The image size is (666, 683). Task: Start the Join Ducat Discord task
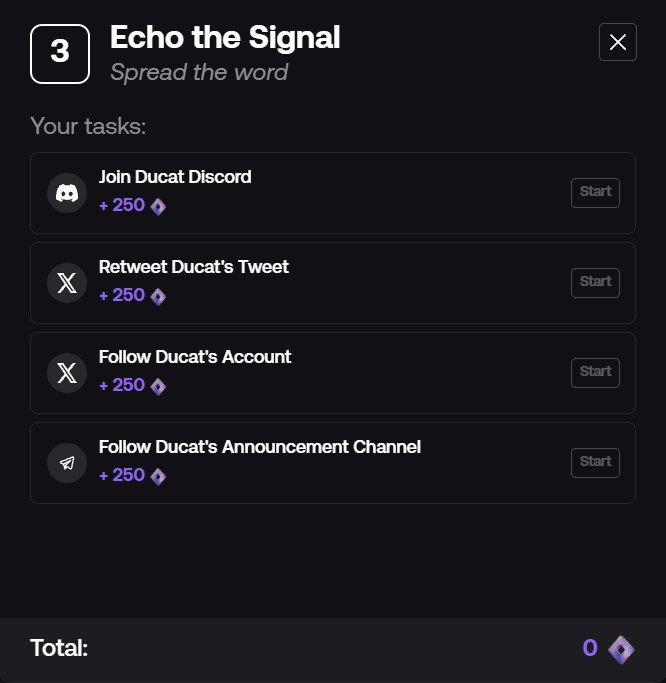tap(595, 193)
